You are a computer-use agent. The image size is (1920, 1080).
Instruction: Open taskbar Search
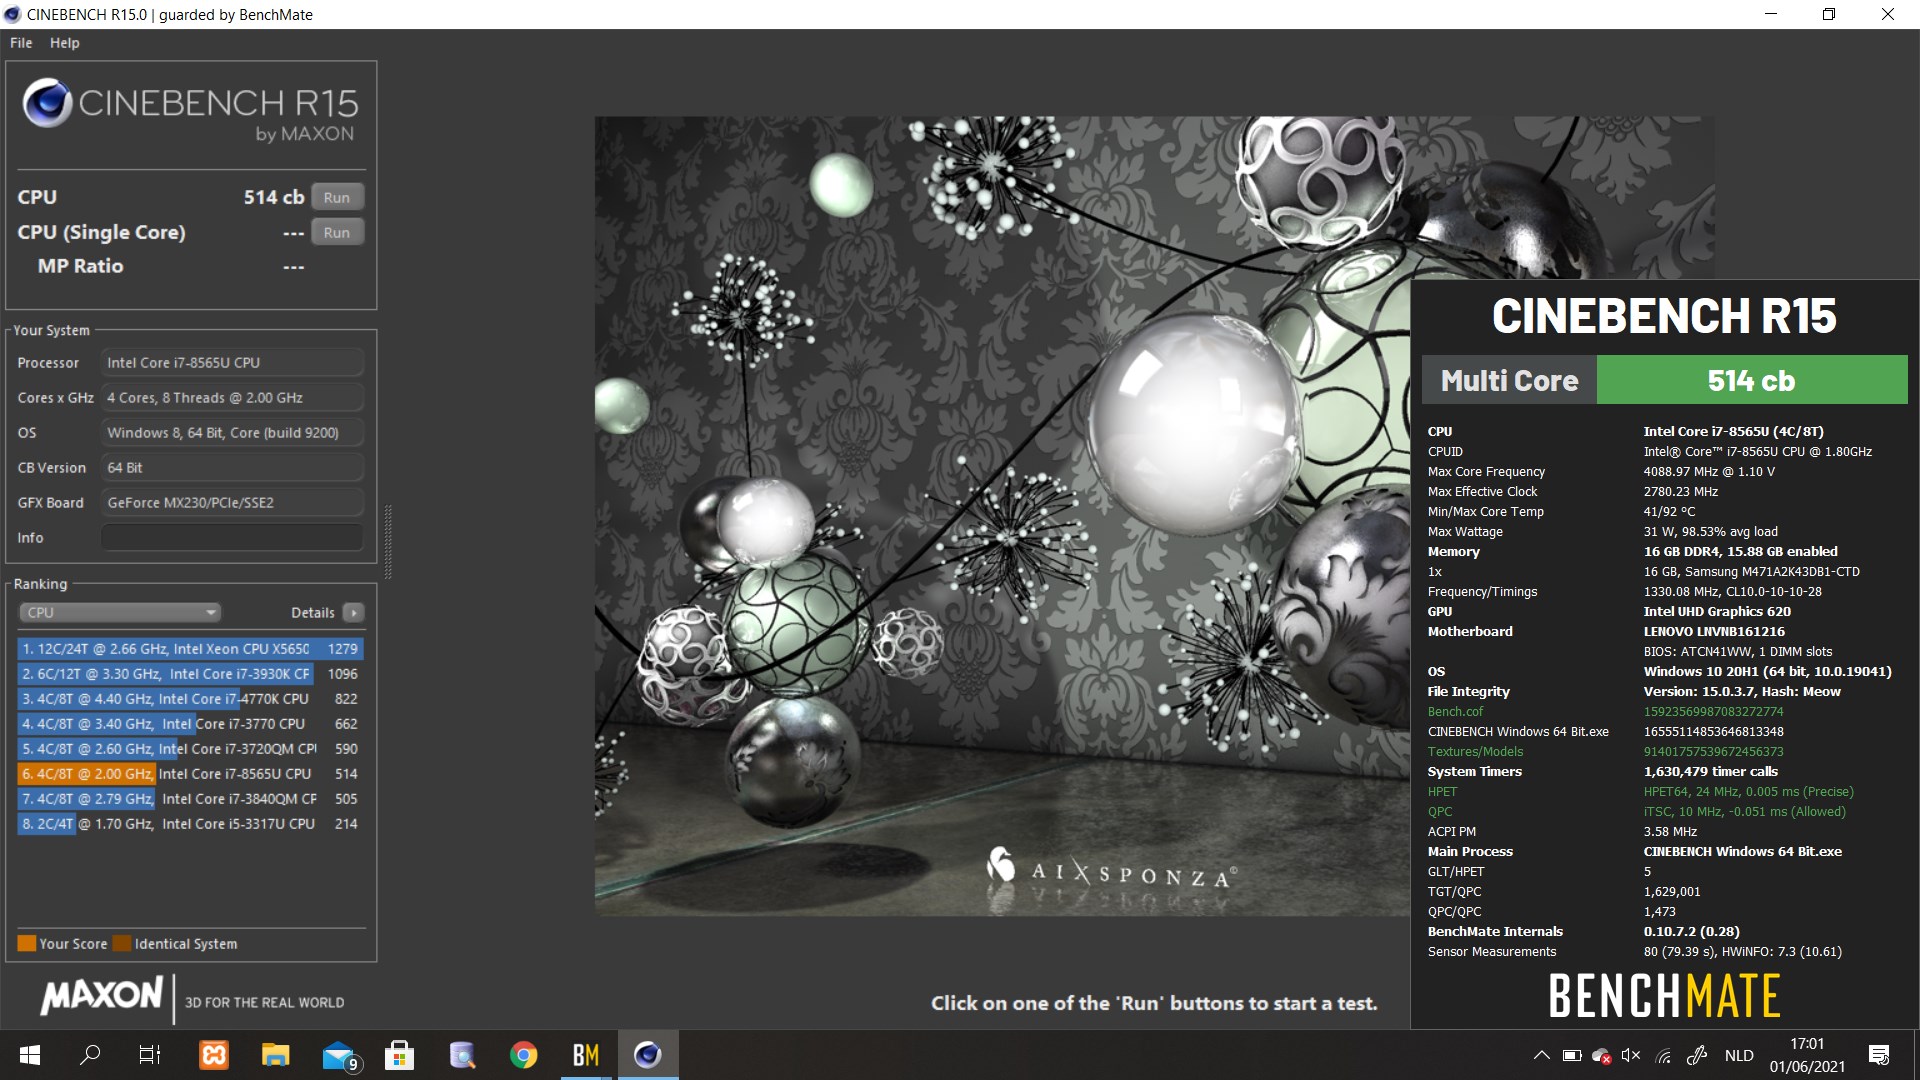pyautogui.click(x=90, y=1055)
